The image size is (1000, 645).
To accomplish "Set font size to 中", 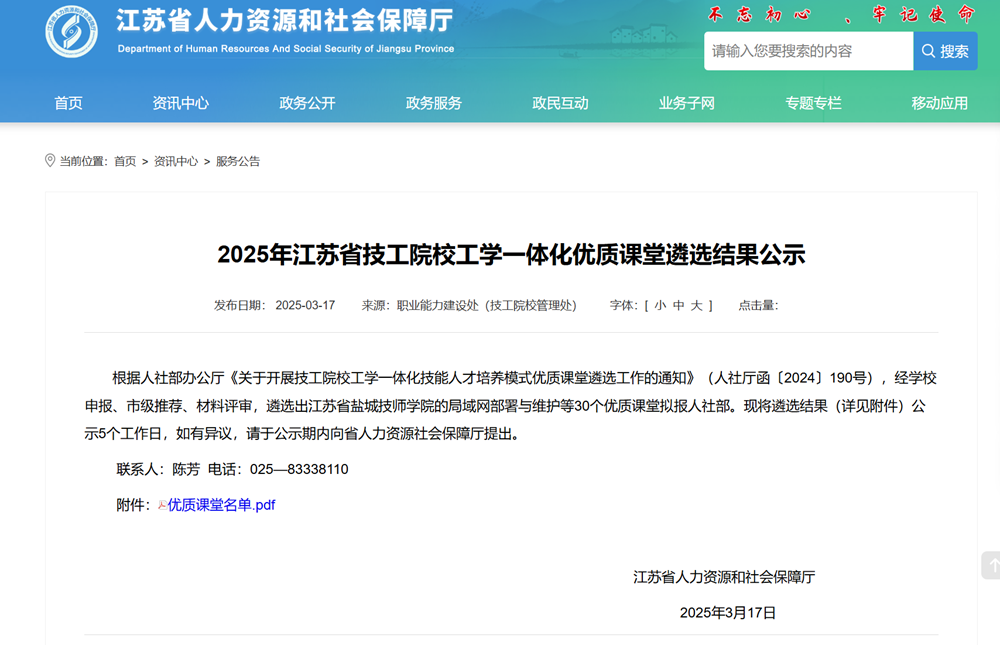I will [x=679, y=306].
